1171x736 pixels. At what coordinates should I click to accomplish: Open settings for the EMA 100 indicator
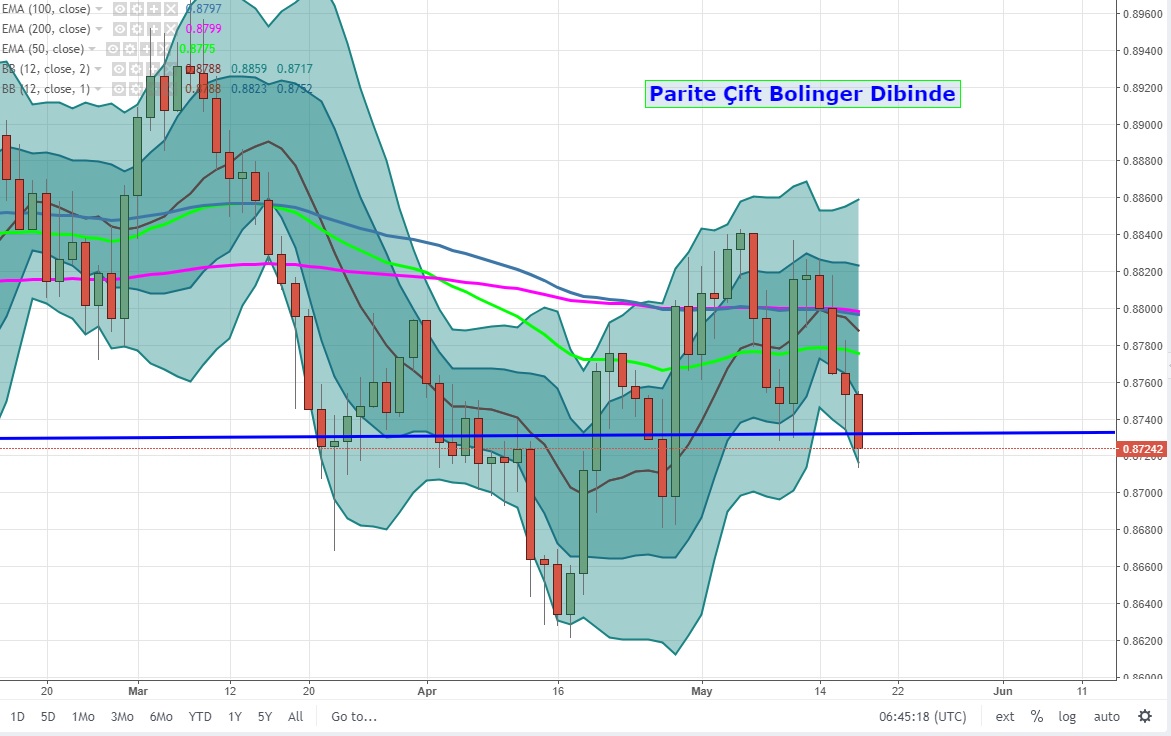tap(137, 9)
